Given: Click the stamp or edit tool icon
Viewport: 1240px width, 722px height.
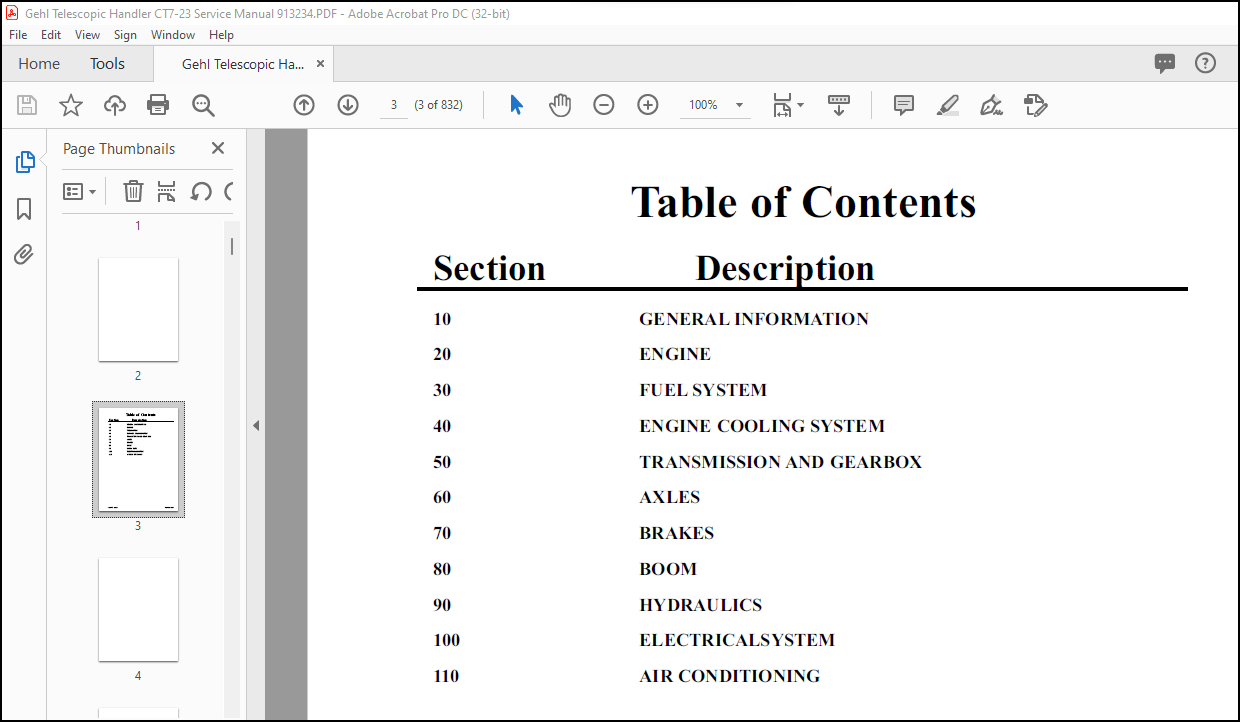Looking at the screenshot, I should 1036,105.
